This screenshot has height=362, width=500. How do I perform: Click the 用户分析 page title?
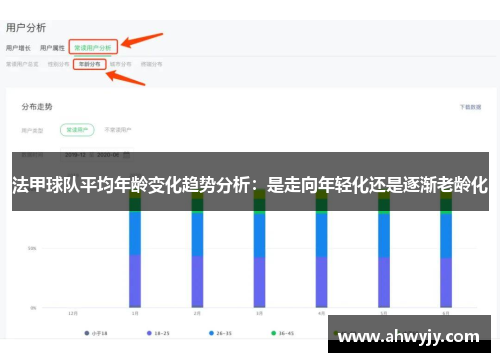coord(26,28)
